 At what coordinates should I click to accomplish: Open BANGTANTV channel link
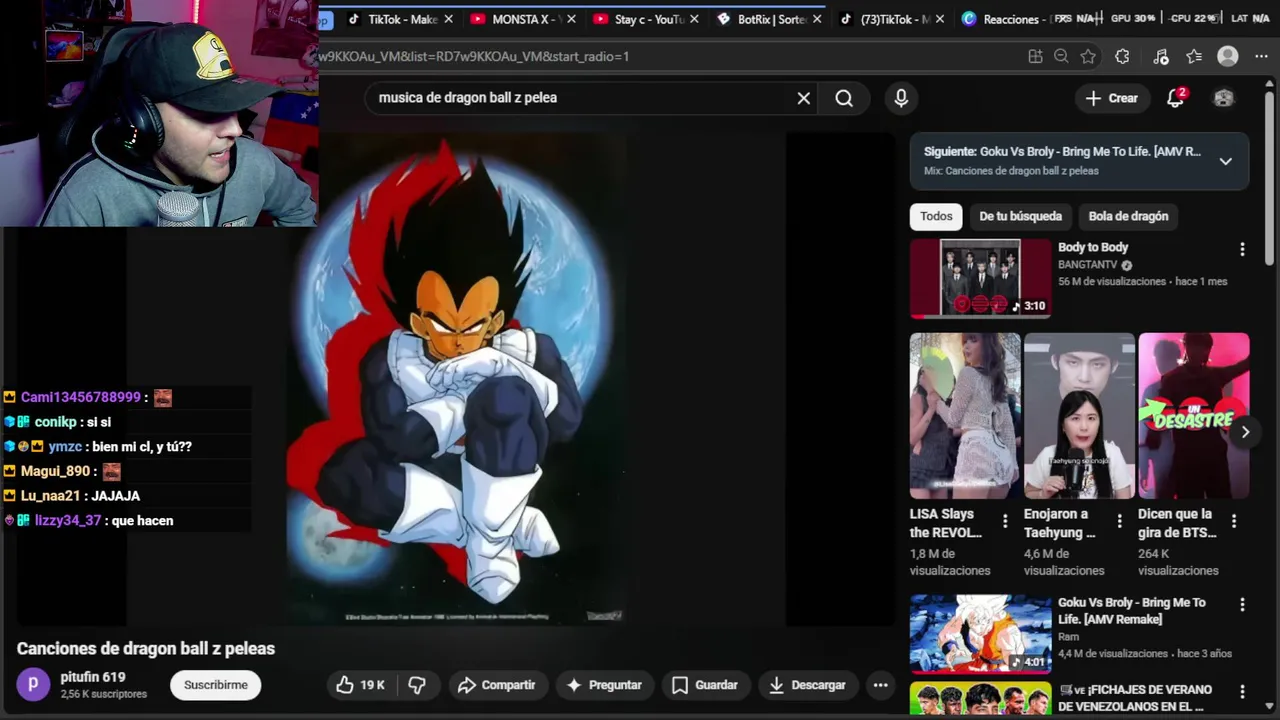click(x=1087, y=265)
